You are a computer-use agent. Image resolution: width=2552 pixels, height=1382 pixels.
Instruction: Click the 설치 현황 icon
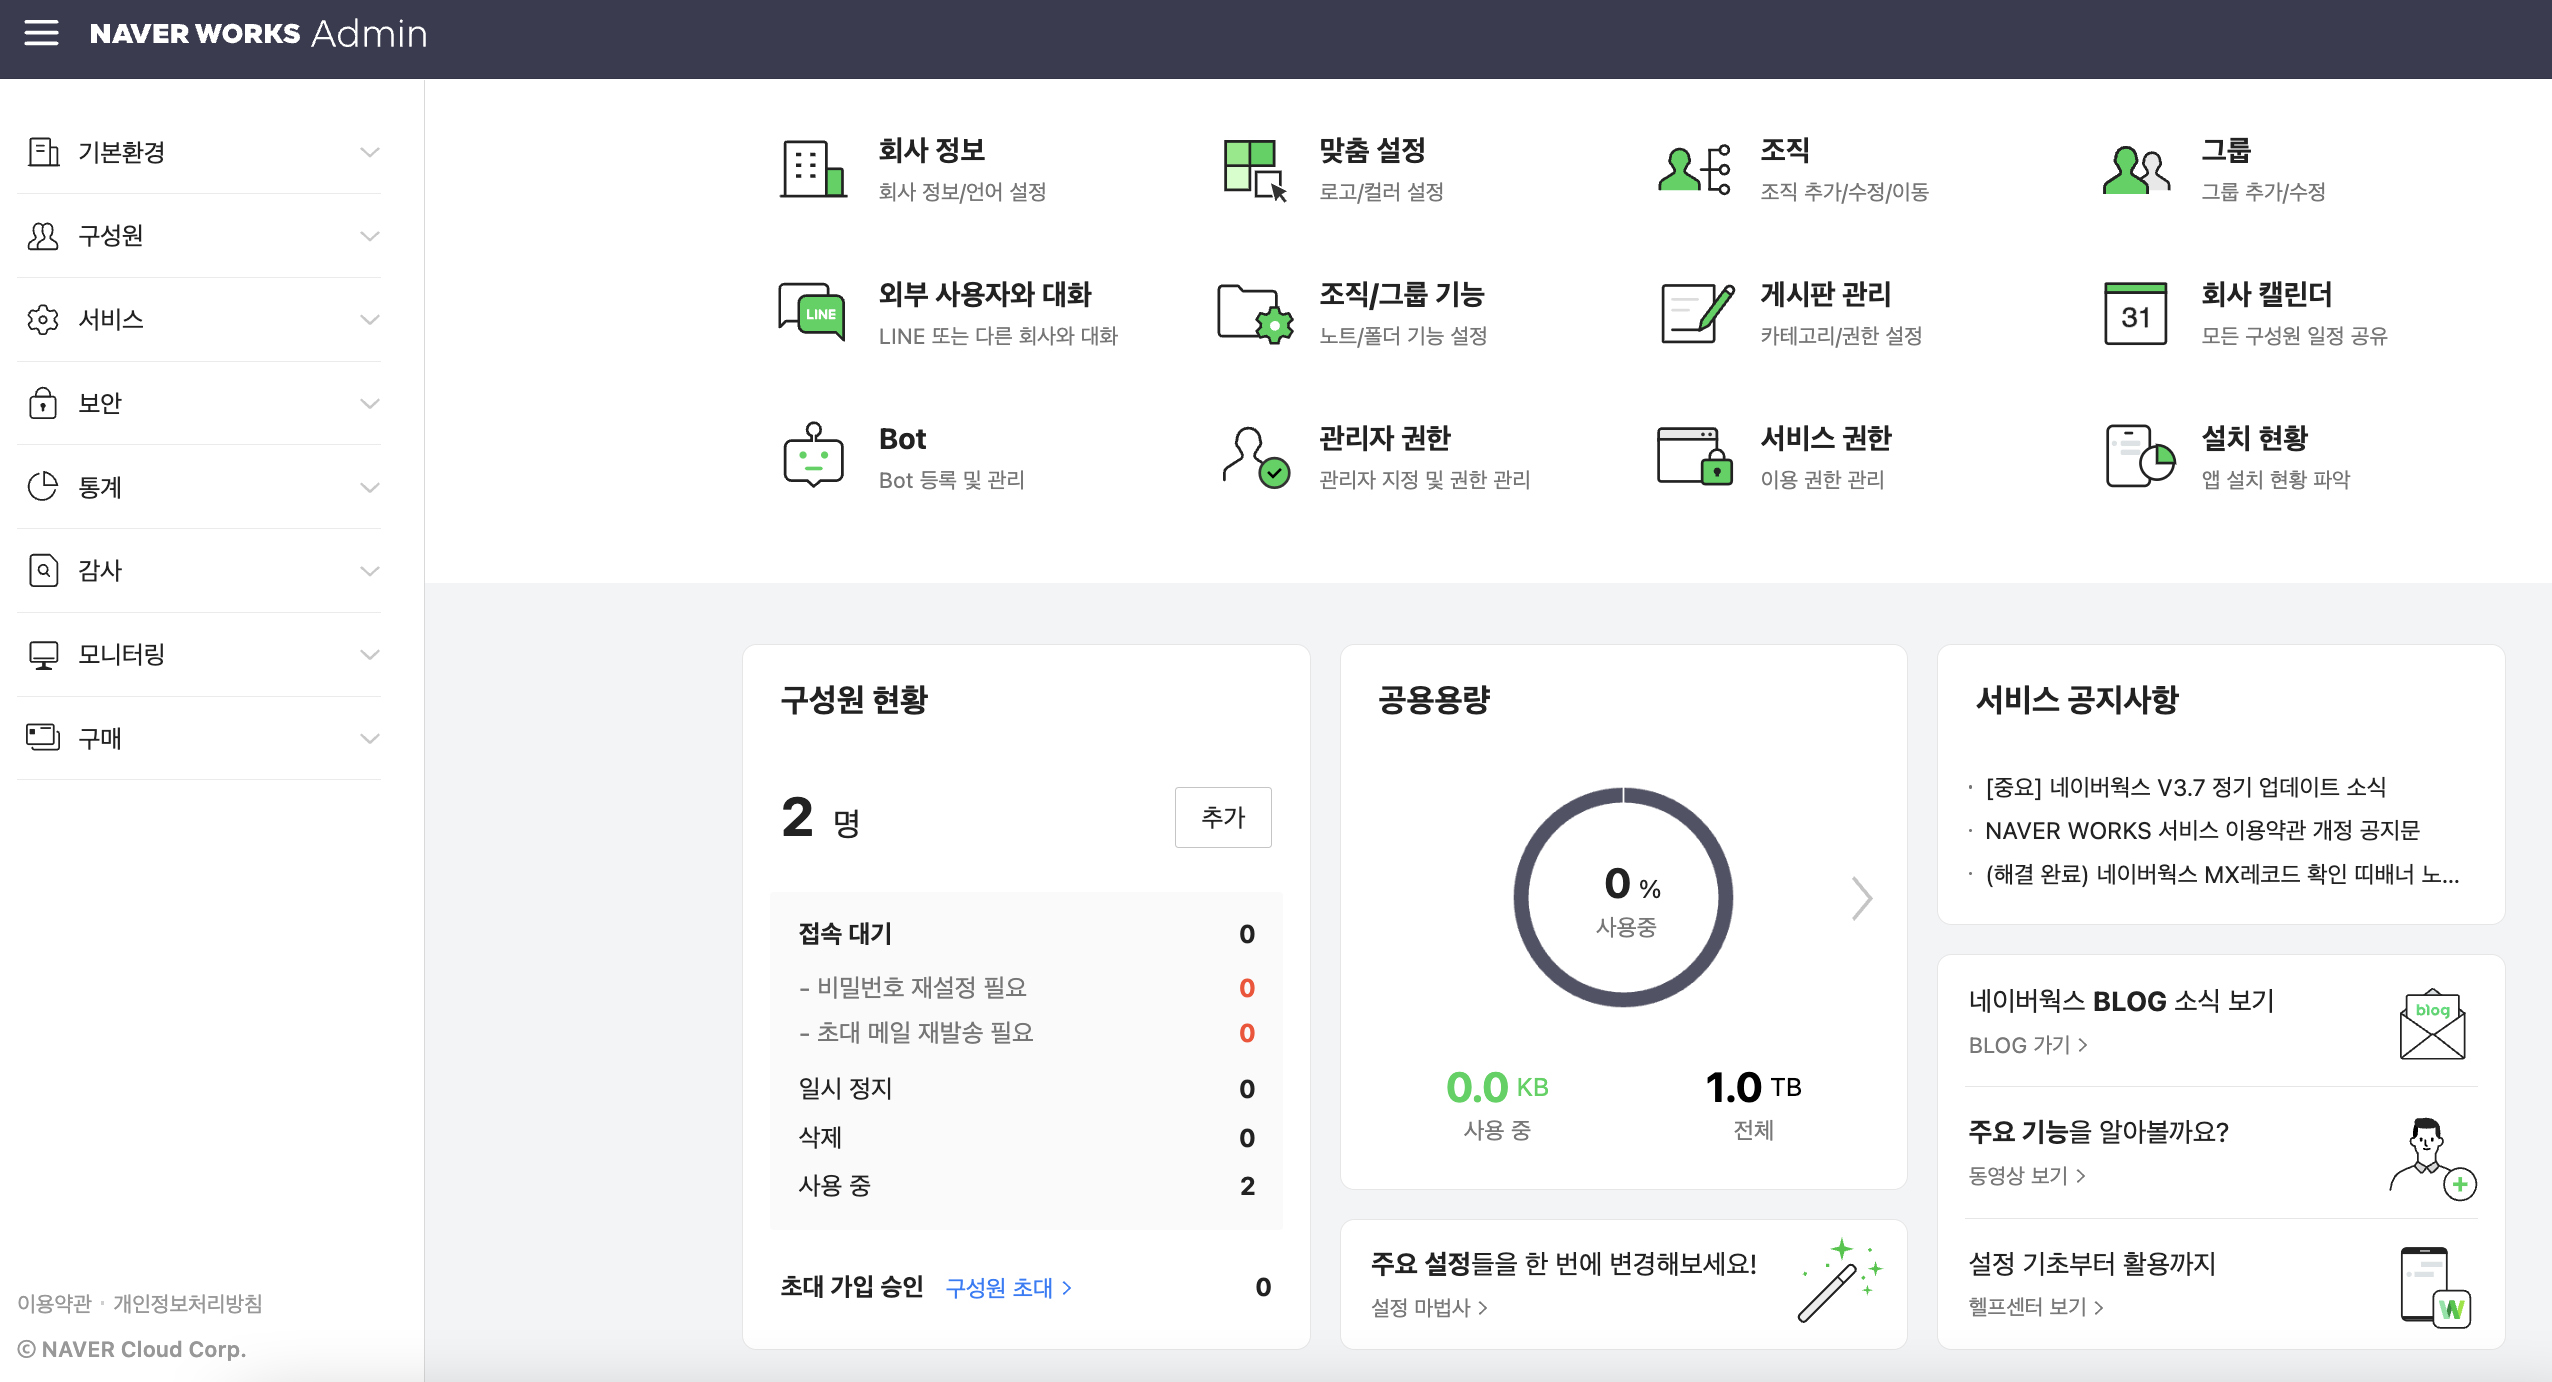tap(2139, 456)
